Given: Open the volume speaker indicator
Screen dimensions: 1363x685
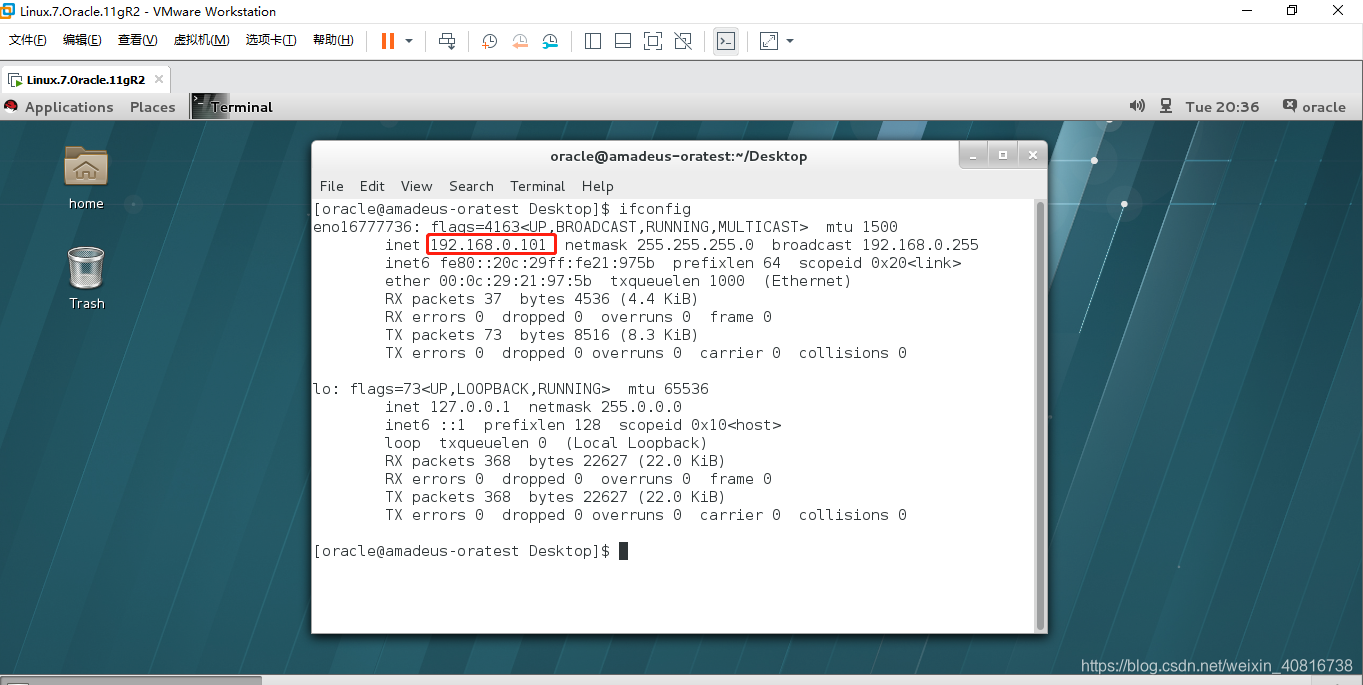Looking at the screenshot, I should point(1137,106).
